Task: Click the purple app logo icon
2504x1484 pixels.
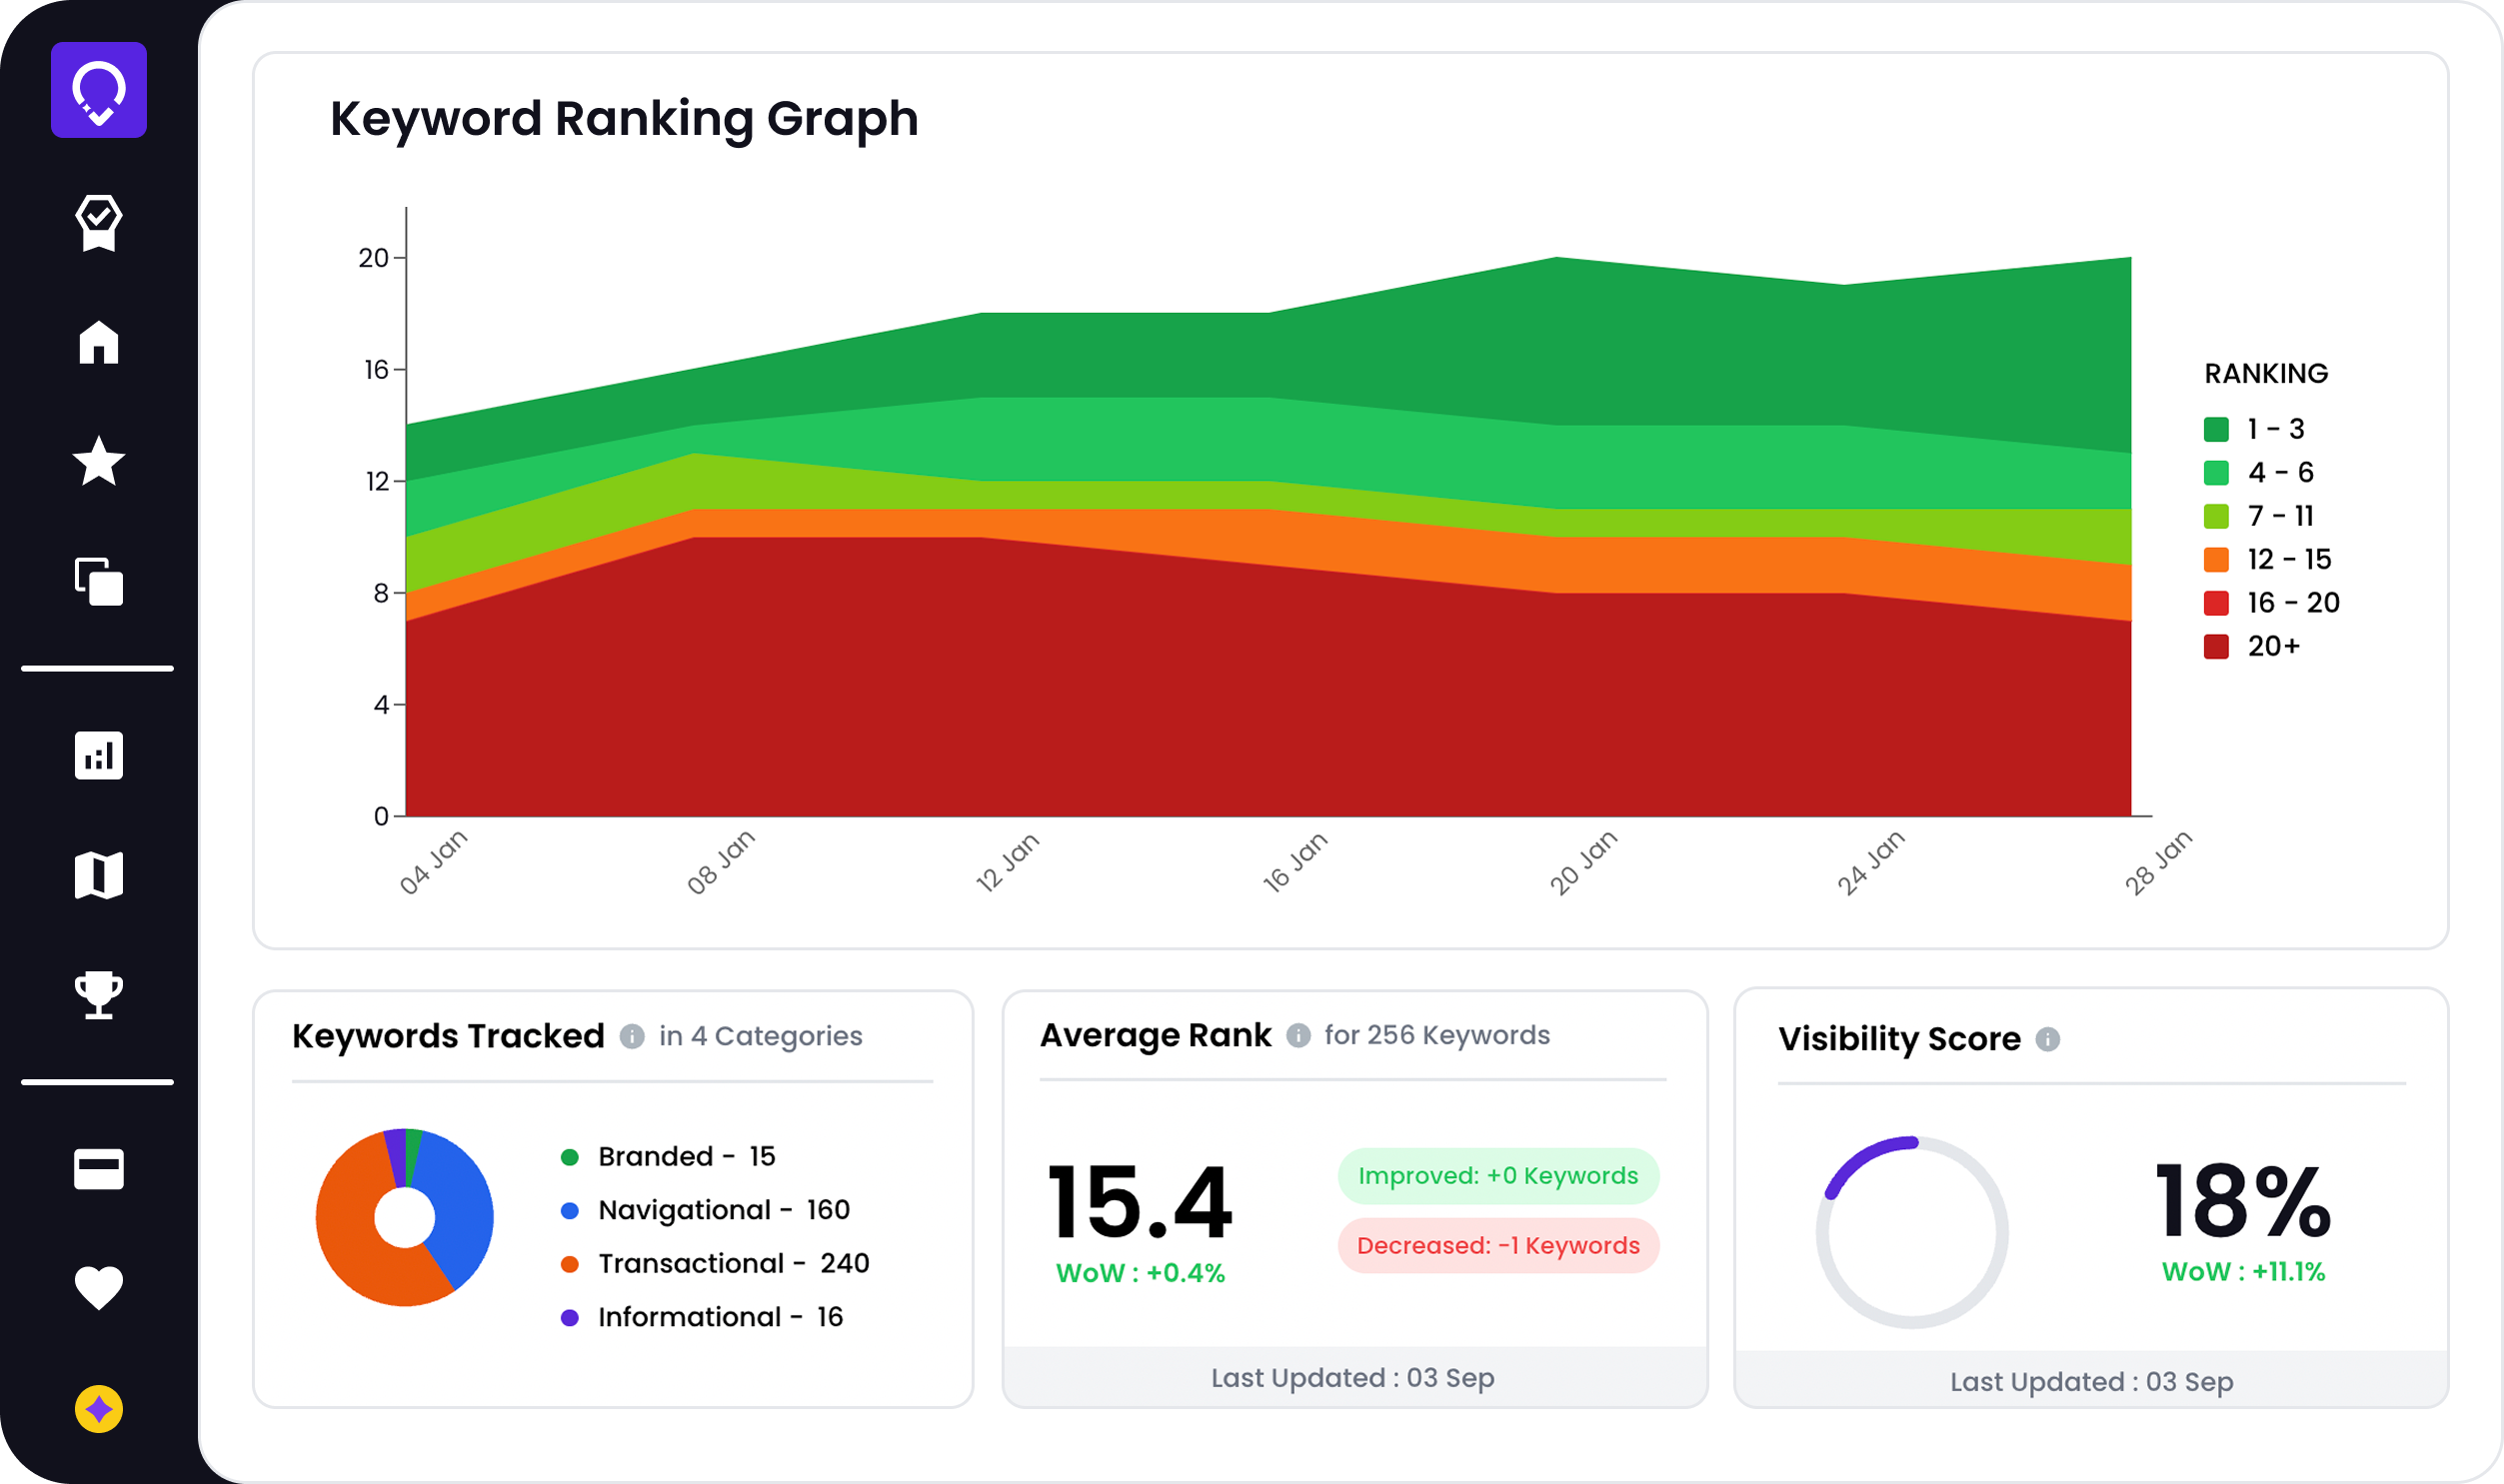Action: tap(98, 90)
